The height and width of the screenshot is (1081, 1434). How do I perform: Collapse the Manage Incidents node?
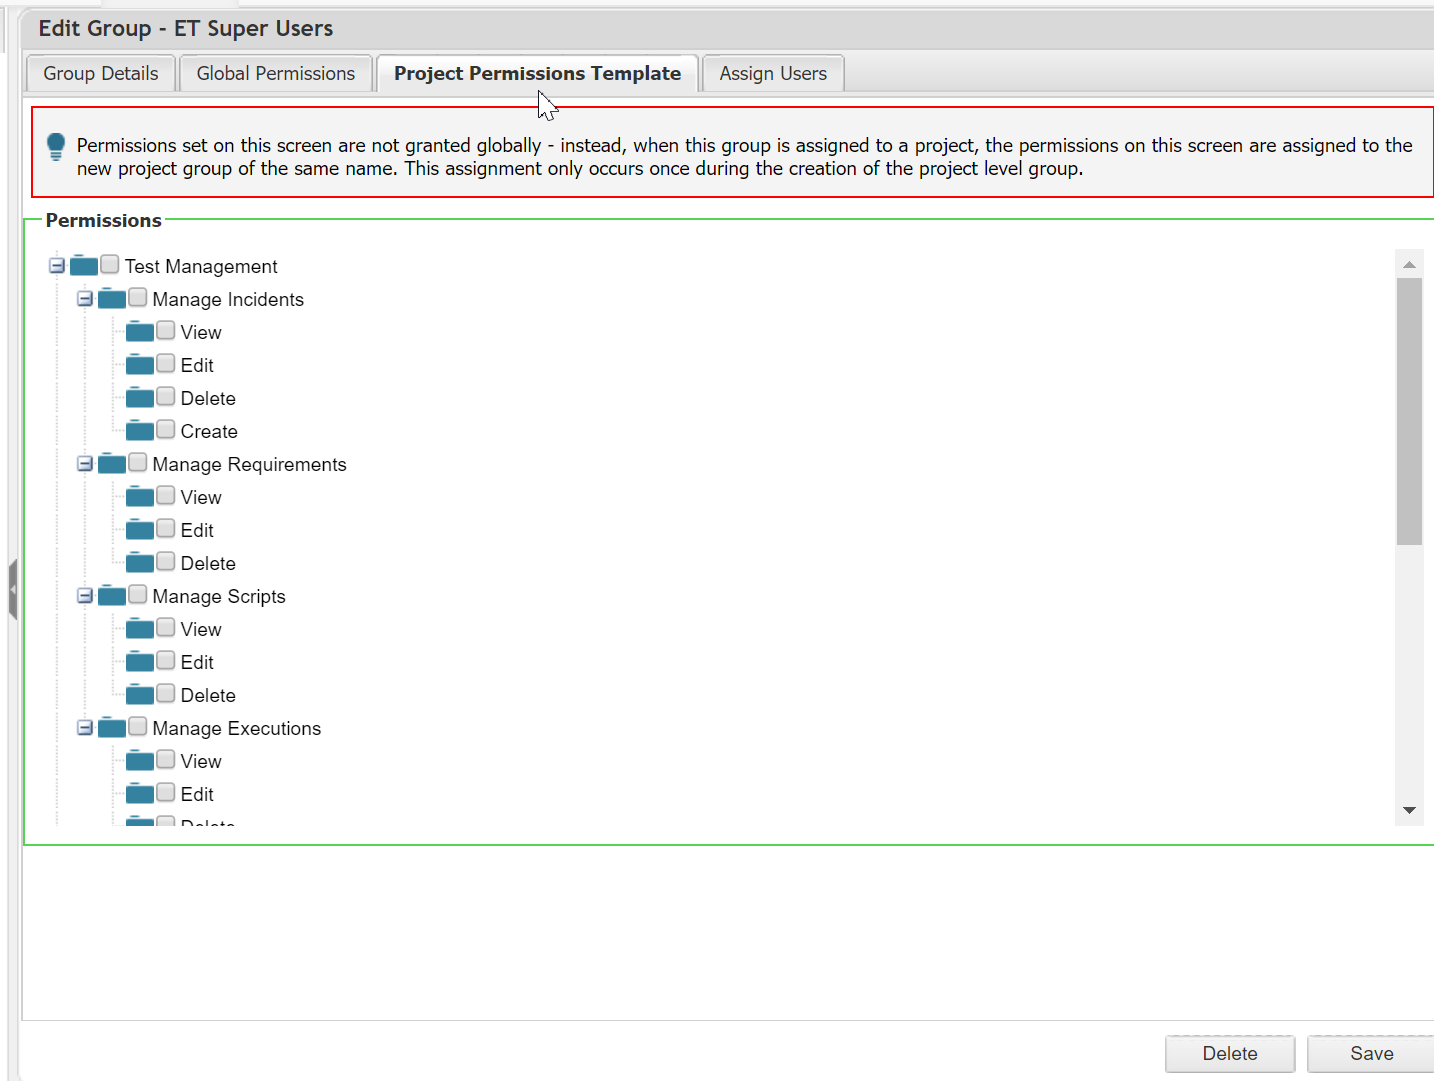point(85,299)
